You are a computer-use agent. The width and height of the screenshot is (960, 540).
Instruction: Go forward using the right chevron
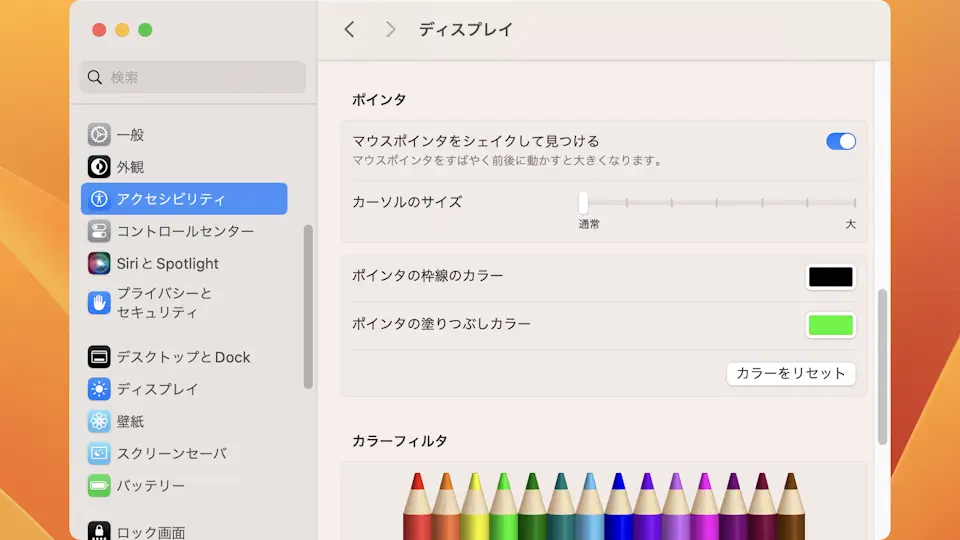[390, 30]
